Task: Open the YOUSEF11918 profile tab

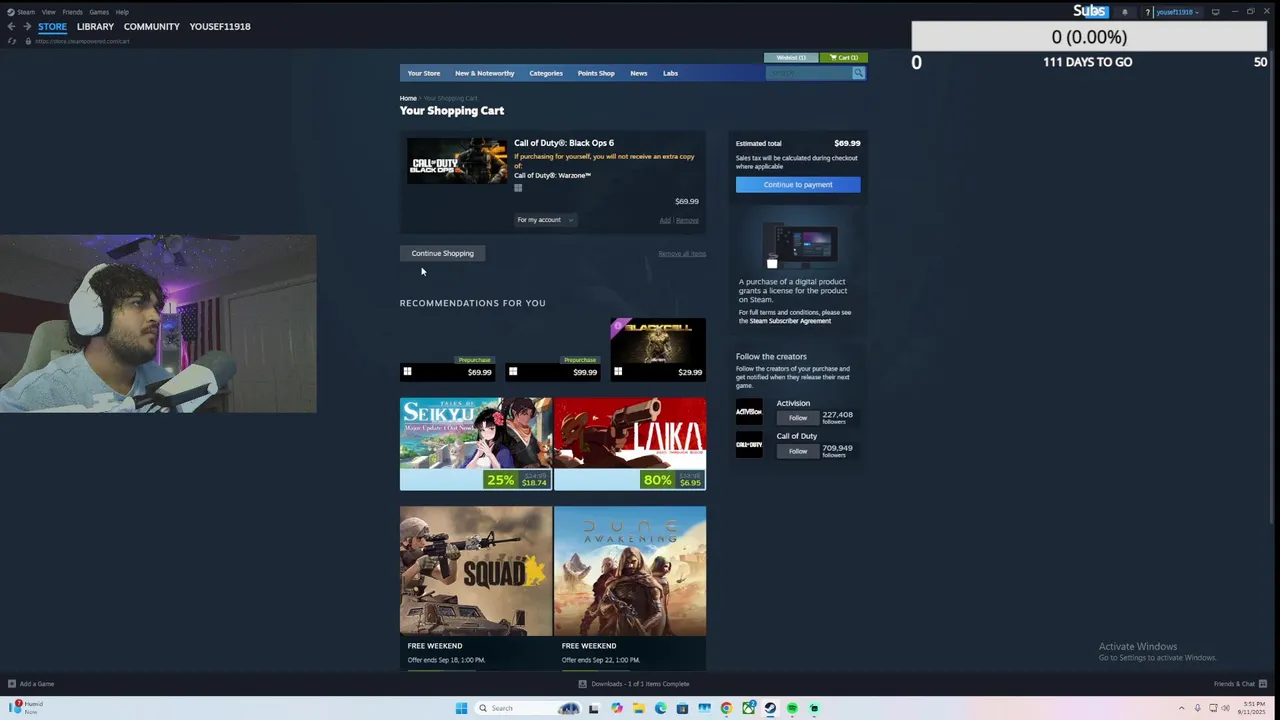Action: tap(220, 27)
